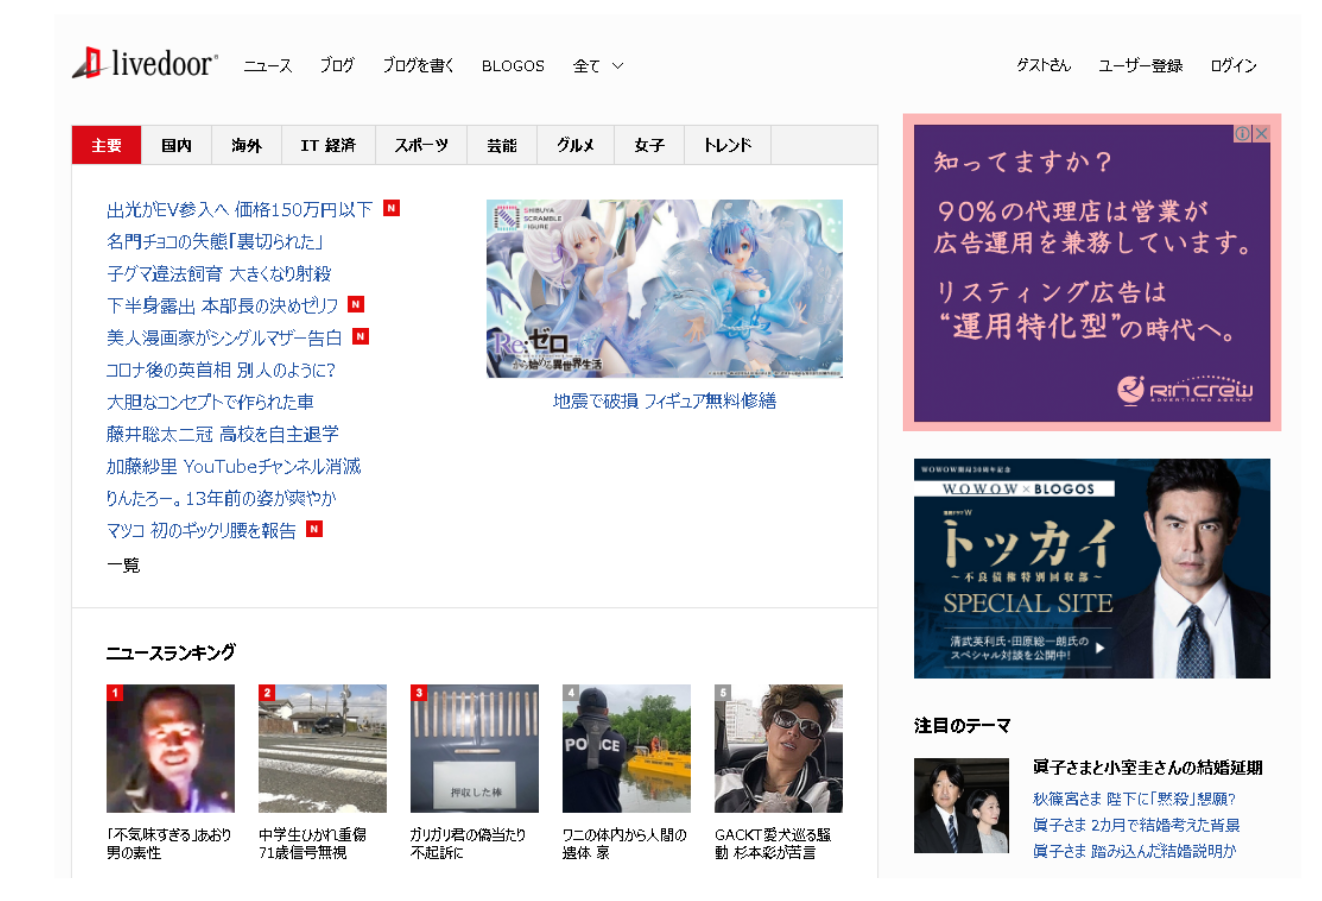
Task: Open ranking 1 thumbnail of man
Action: click(170, 748)
